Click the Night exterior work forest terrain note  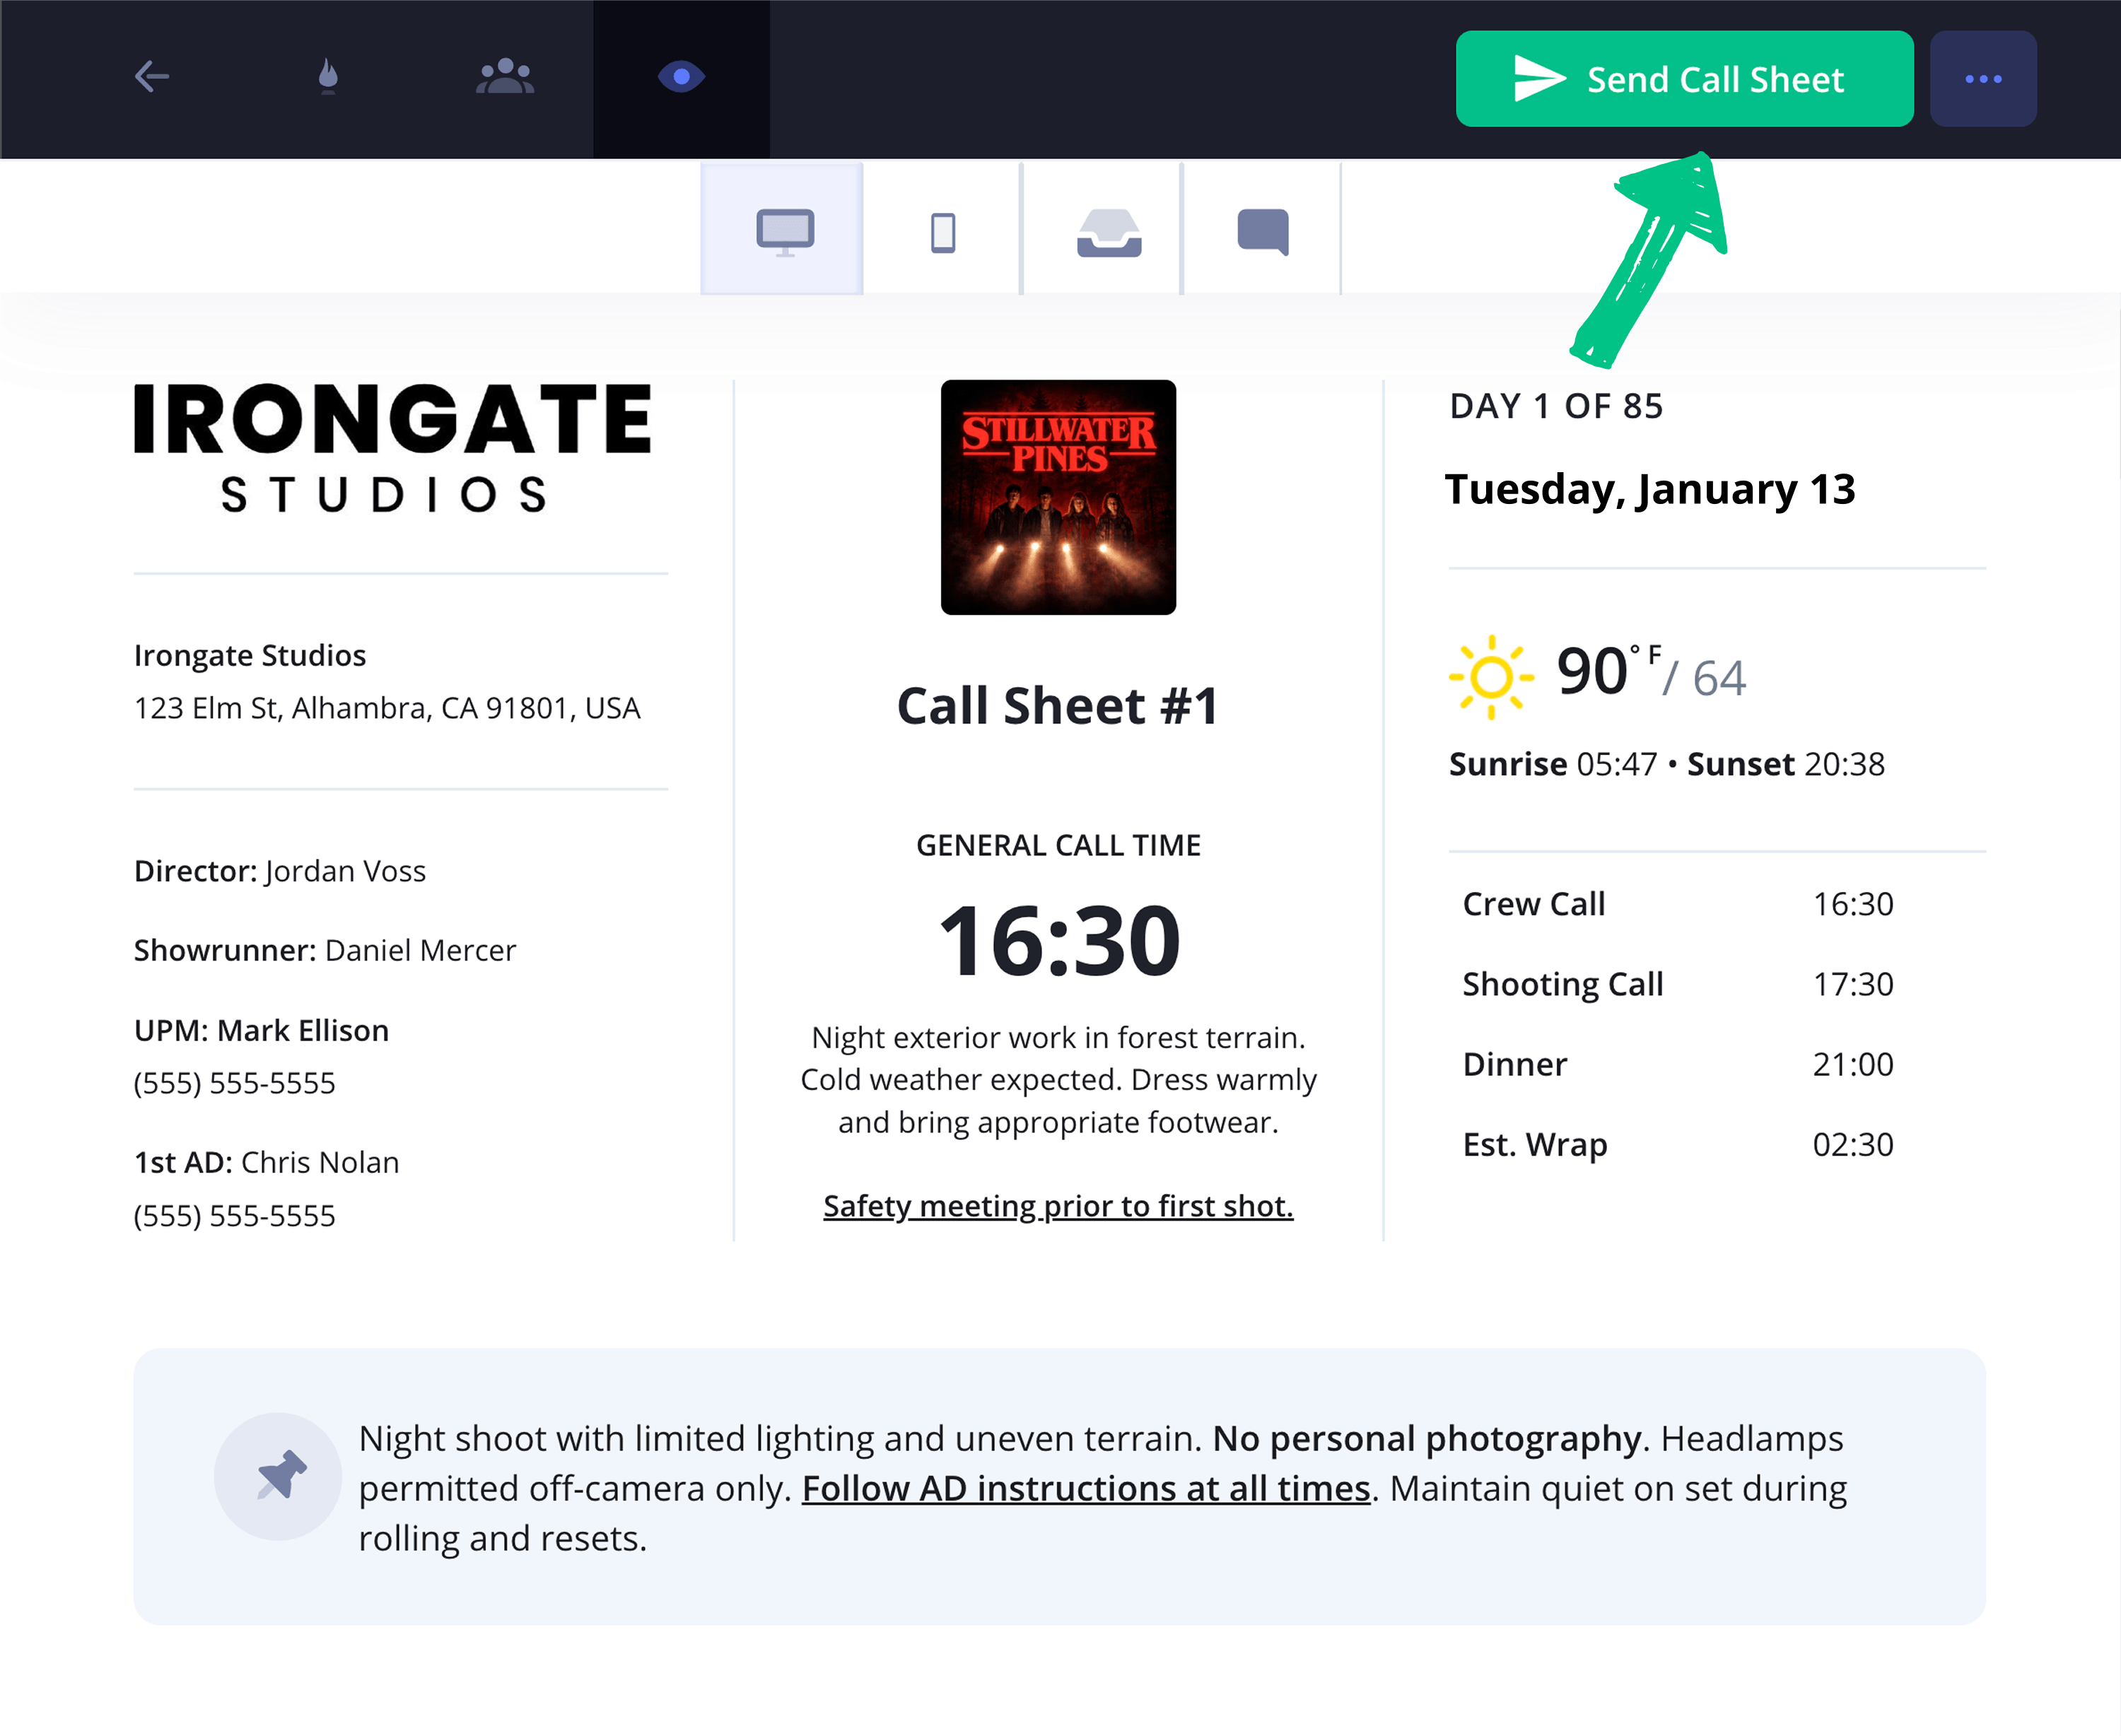pyautogui.click(x=1058, y=1080)
